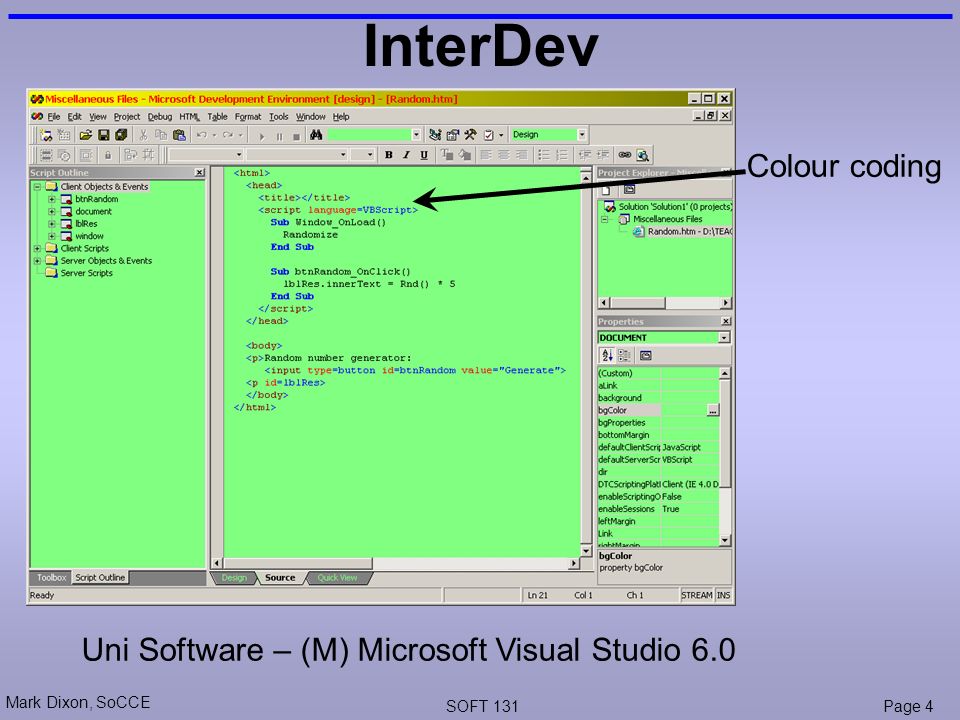Click the Redo arrow icon

click(x=228, y=135)
